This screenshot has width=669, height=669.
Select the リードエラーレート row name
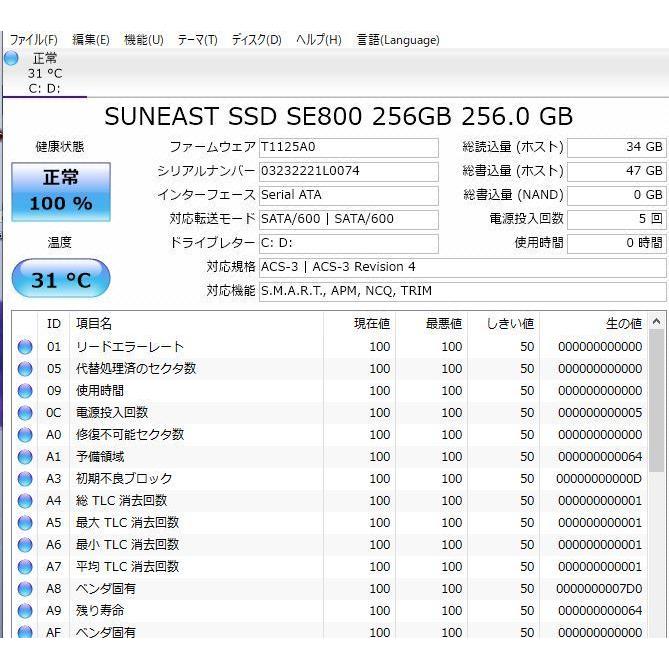130,347
